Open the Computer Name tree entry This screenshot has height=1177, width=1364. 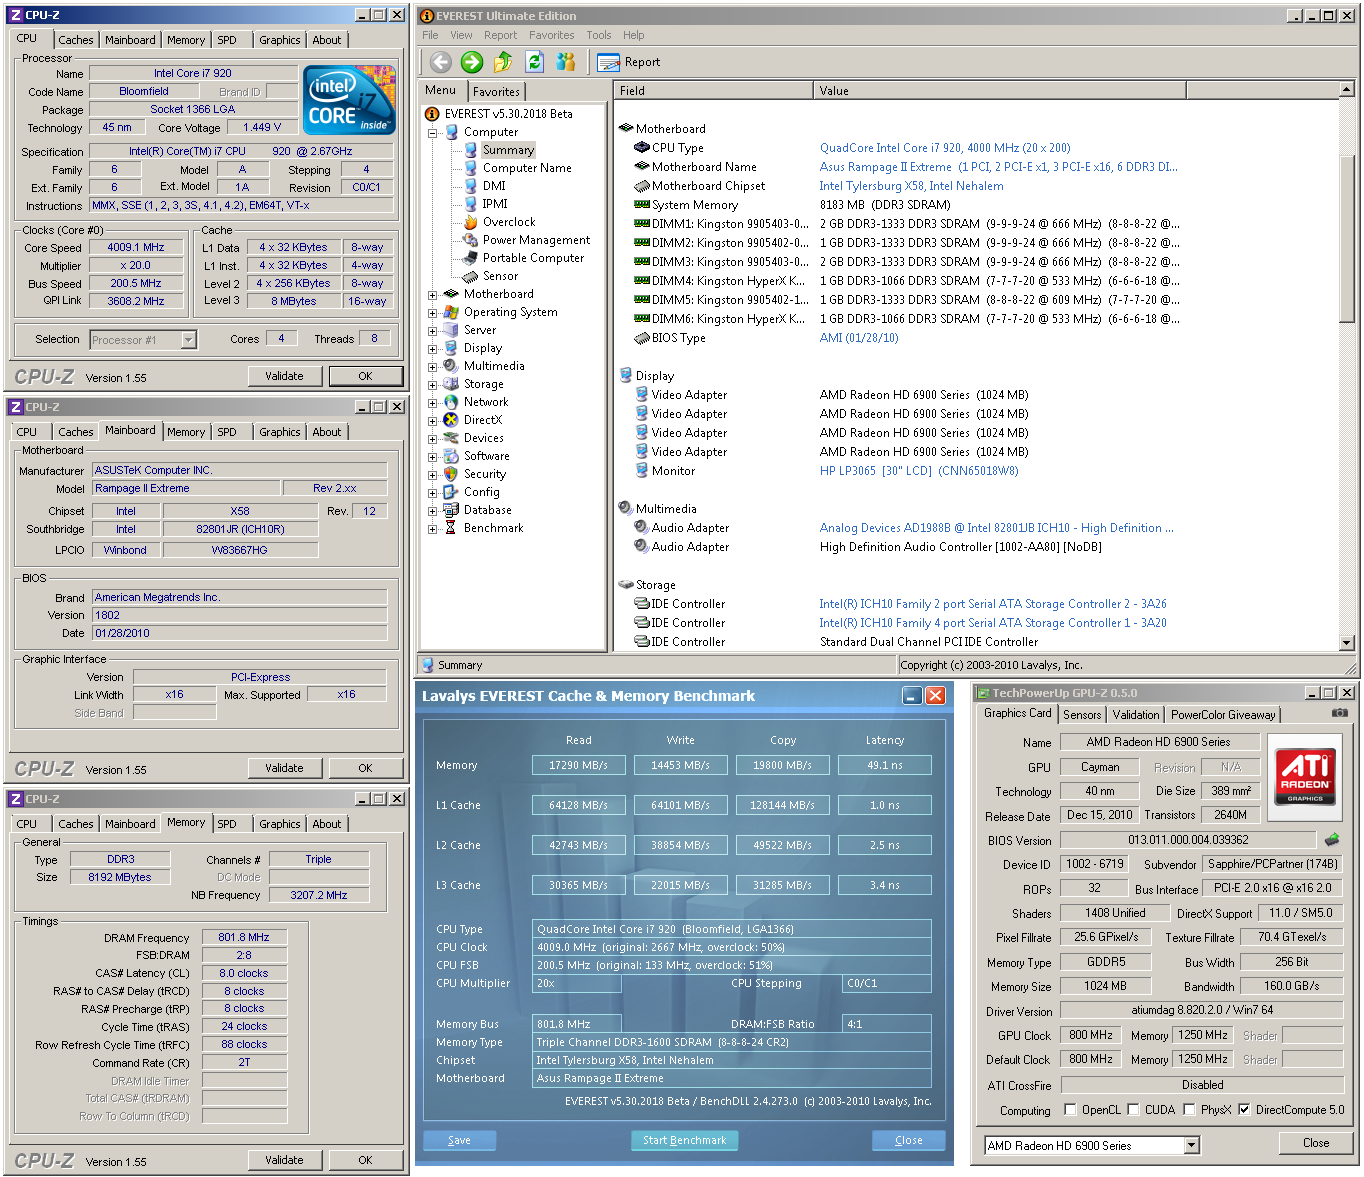pyautogui.click(x=527, y=168)
